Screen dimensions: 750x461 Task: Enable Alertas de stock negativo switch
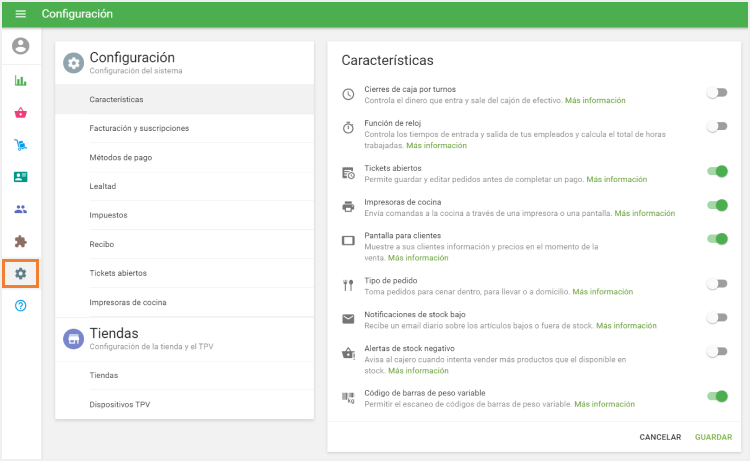coord(717,351)
